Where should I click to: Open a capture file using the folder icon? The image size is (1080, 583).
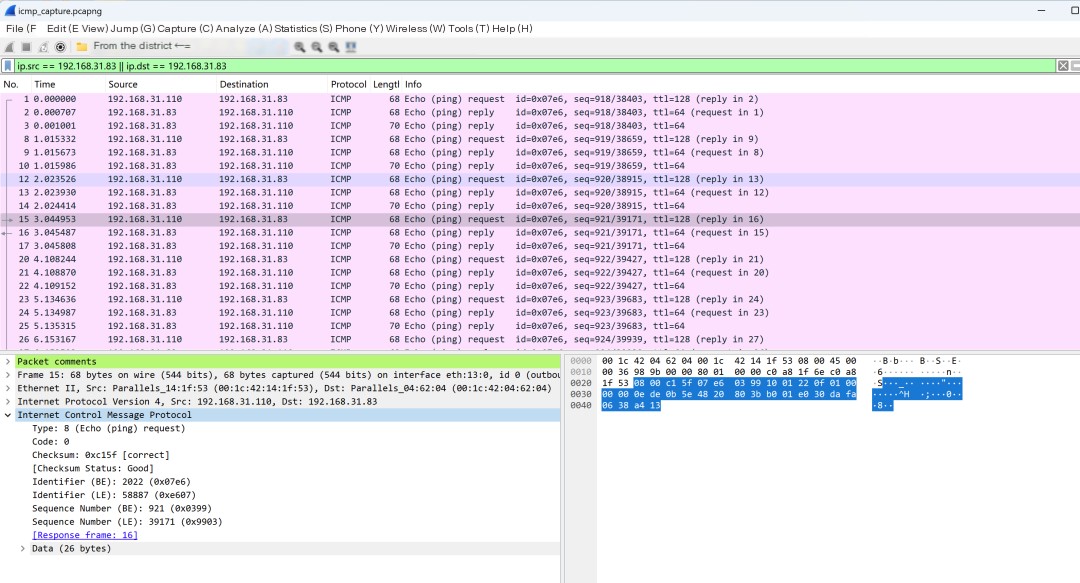pos(81,47)
